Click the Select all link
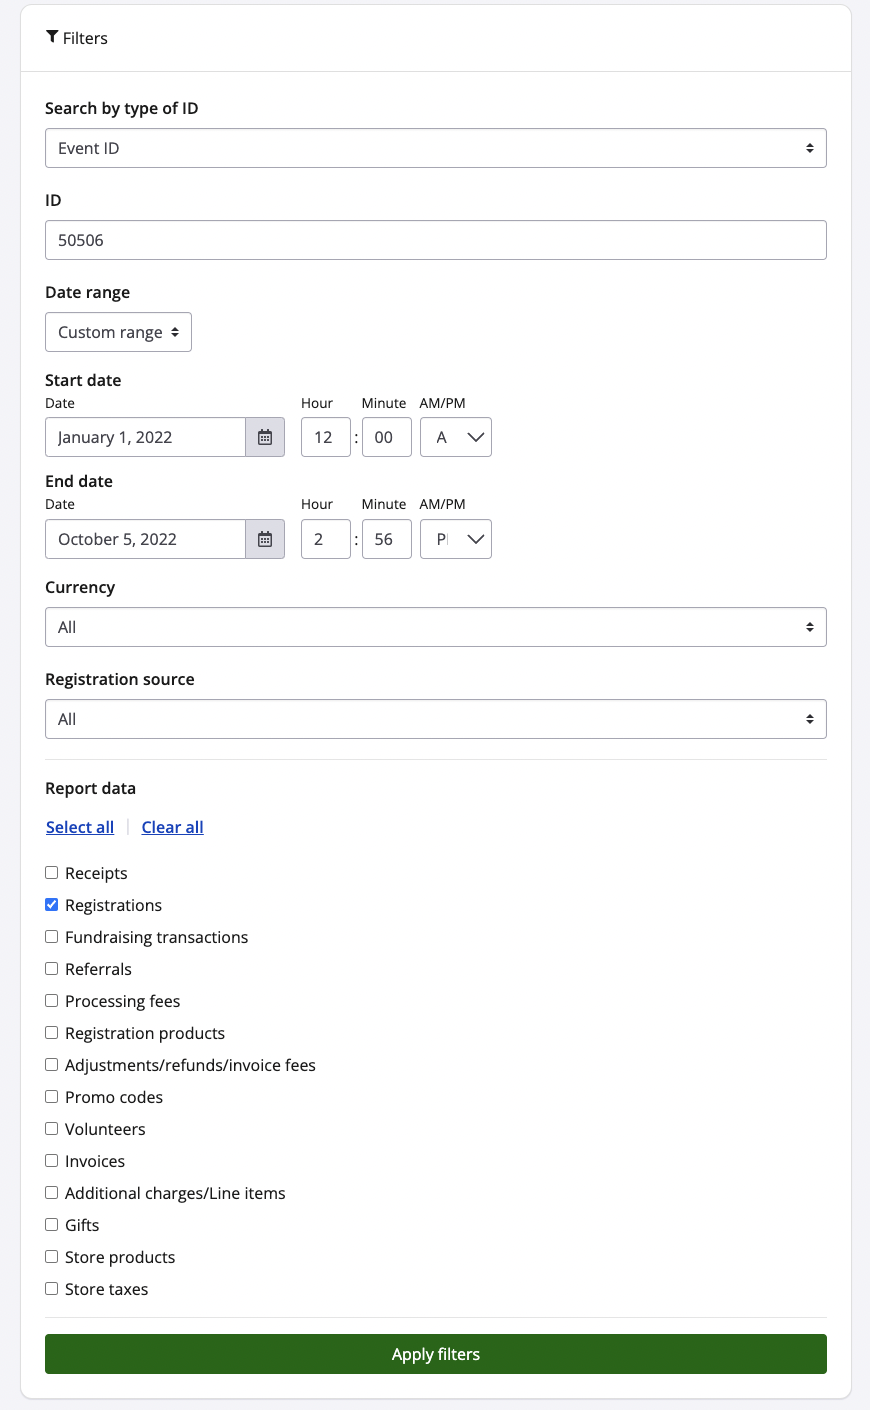 (x=80, y=827)
